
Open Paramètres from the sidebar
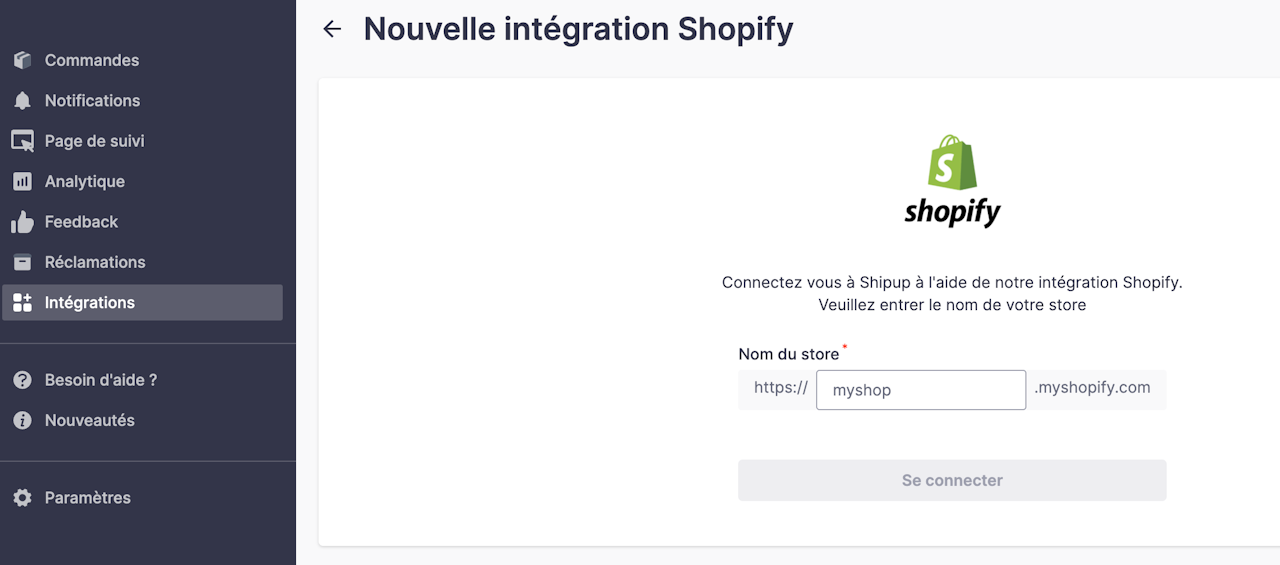coord(87,498)
